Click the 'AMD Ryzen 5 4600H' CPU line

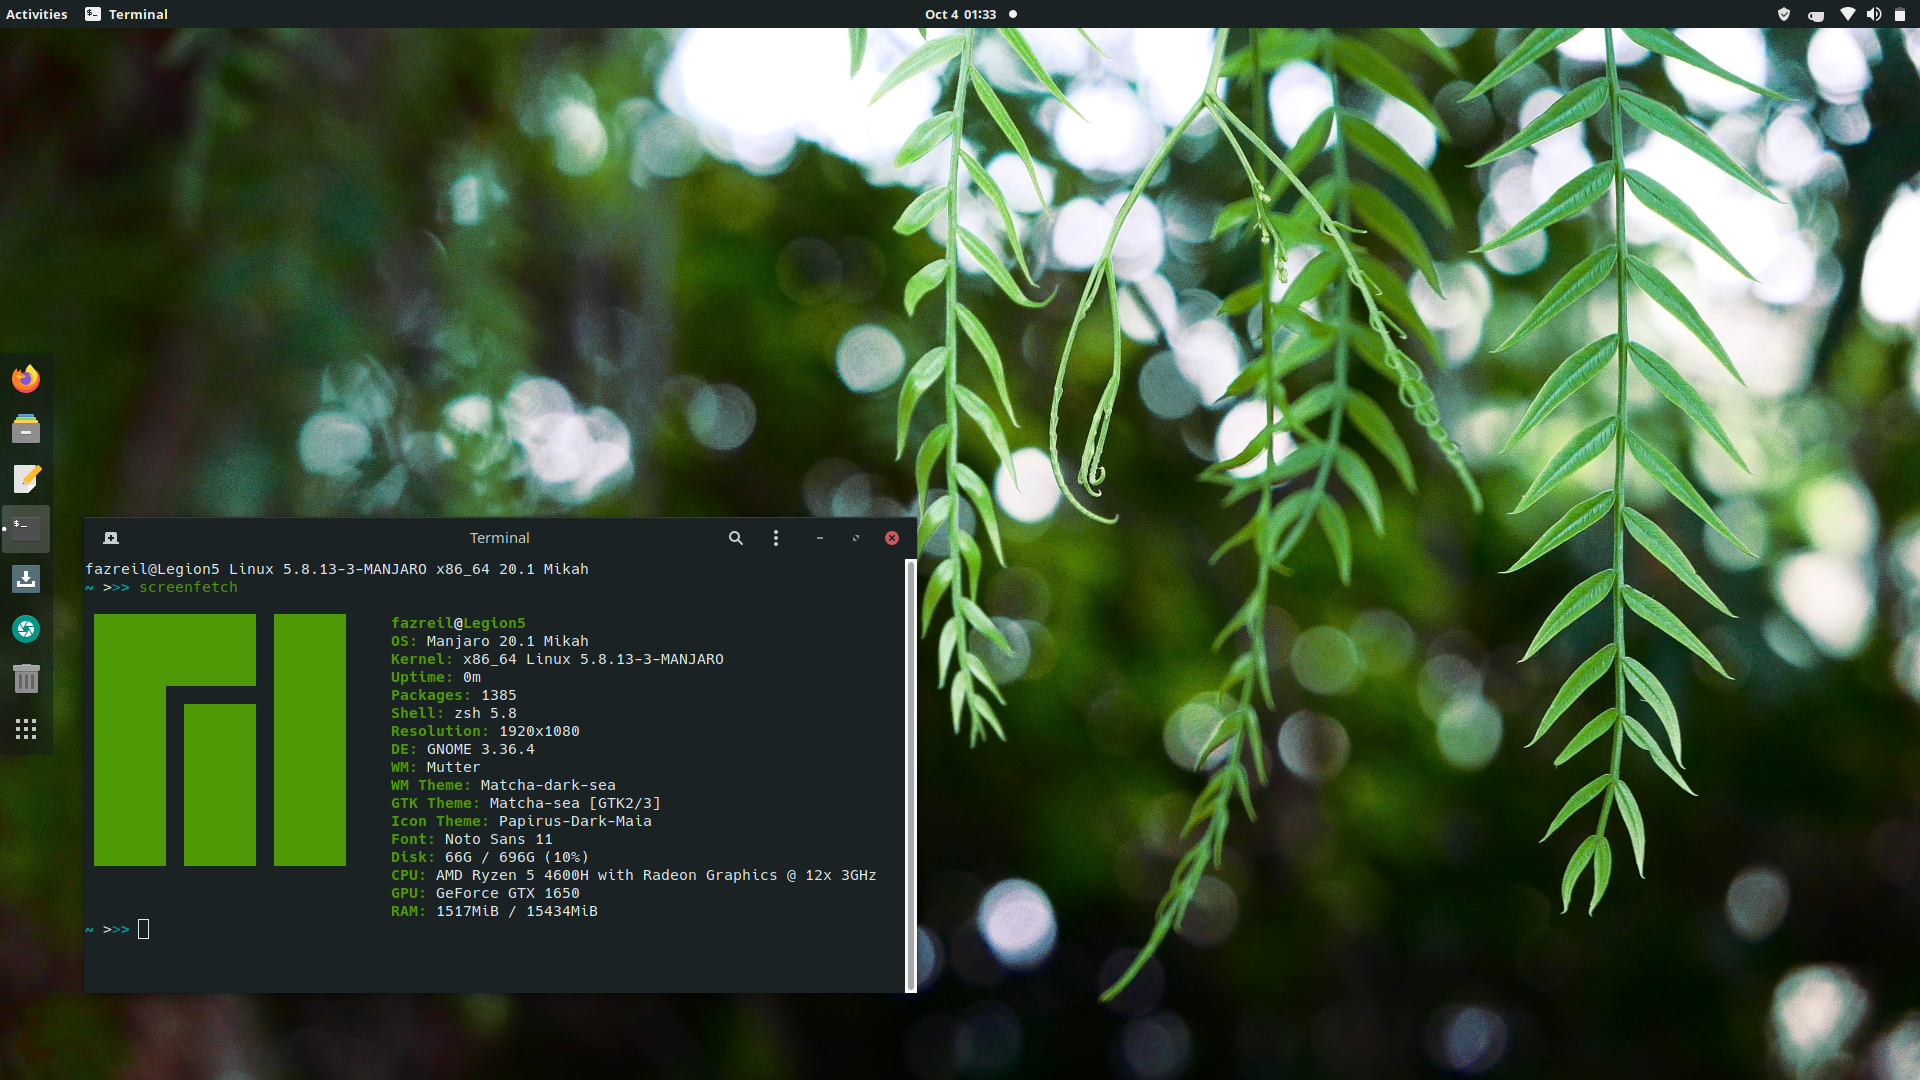pos(633,875)
